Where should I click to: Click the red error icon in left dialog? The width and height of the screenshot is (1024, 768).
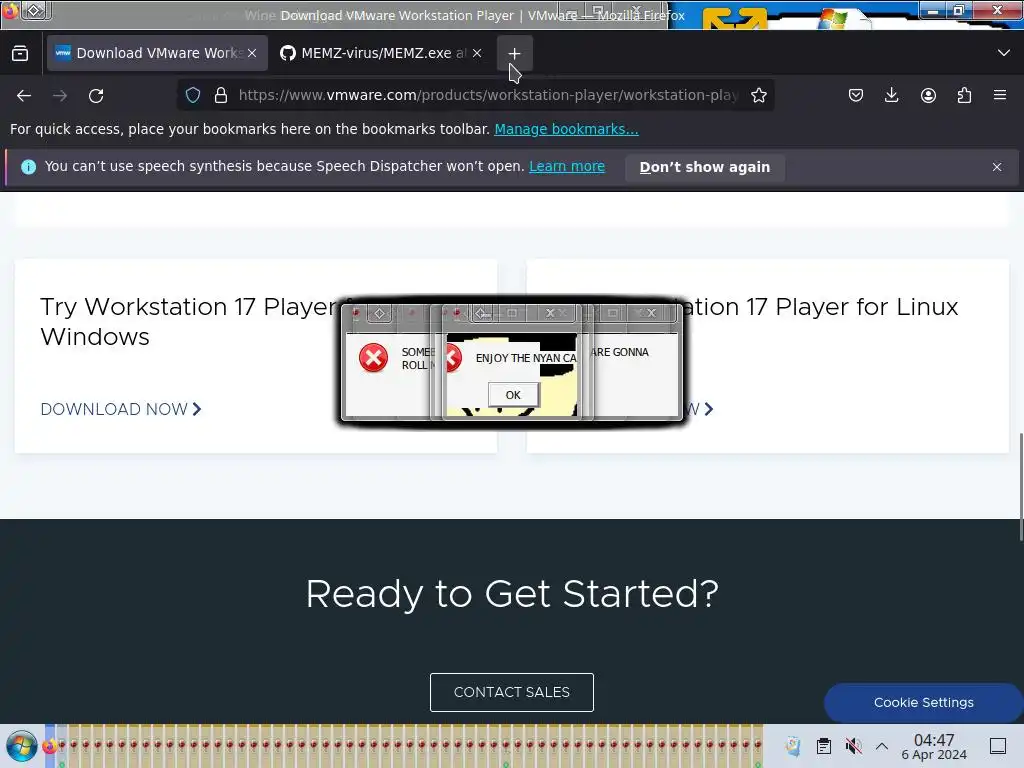tap(374, 358)
